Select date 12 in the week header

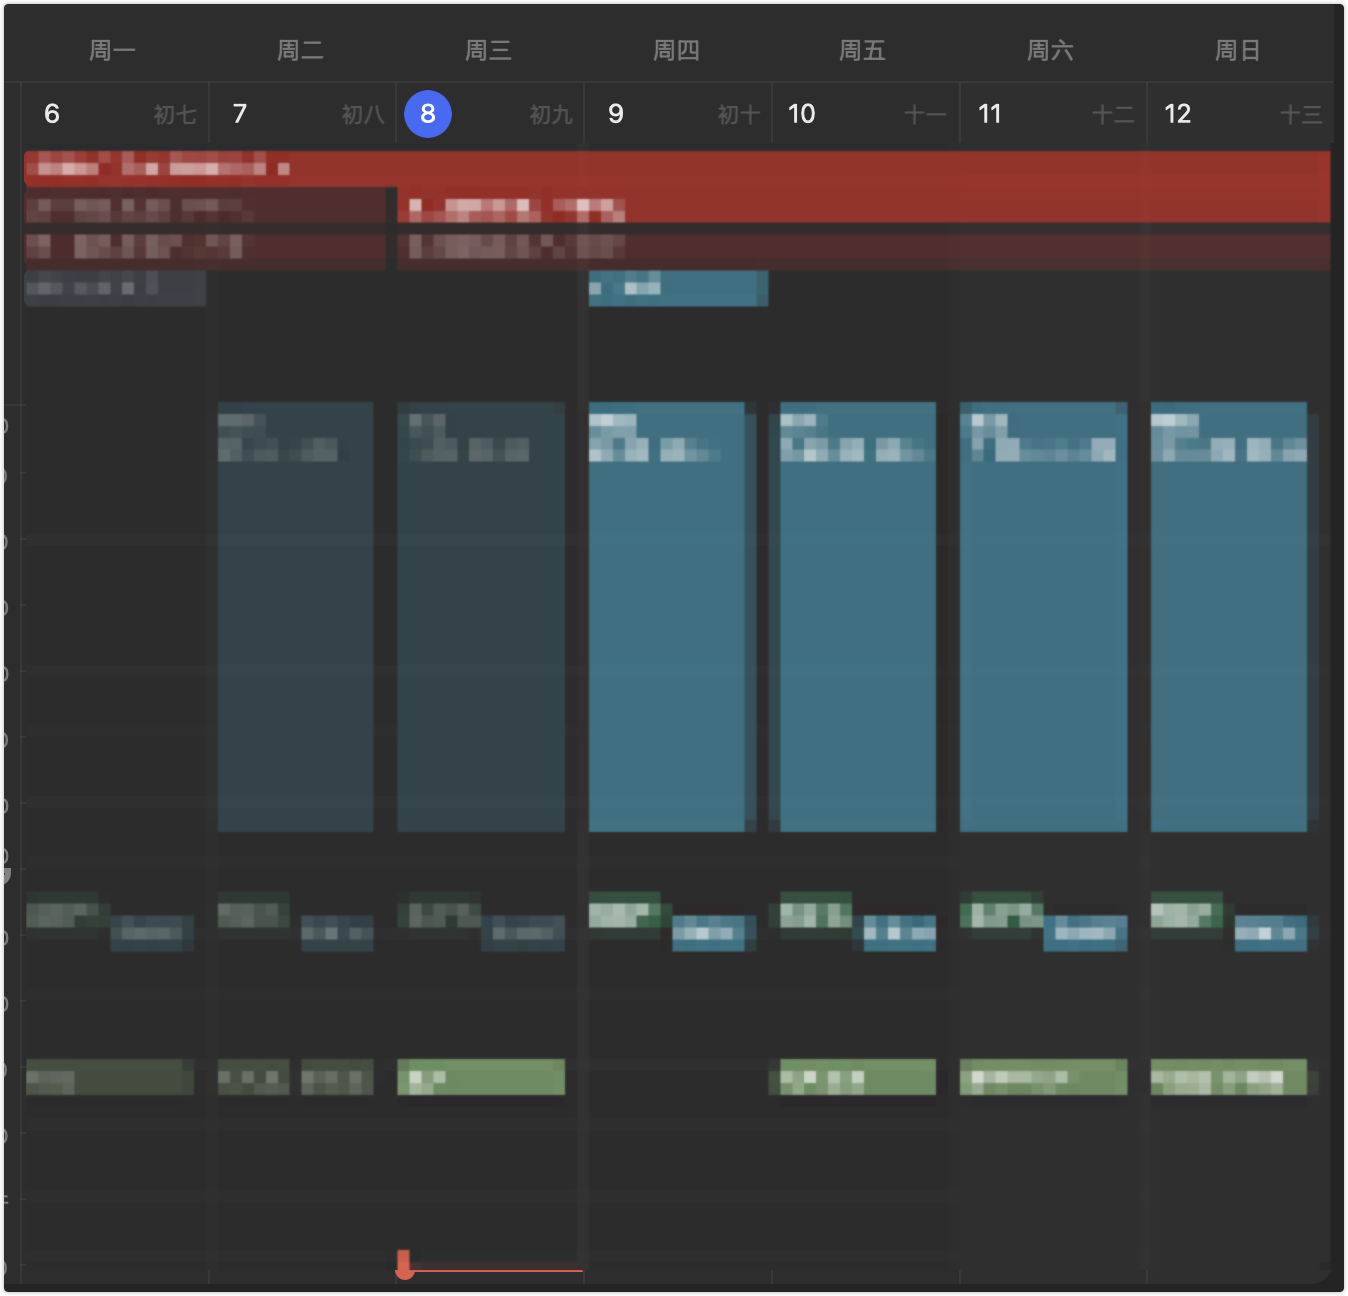(1177, 114)
